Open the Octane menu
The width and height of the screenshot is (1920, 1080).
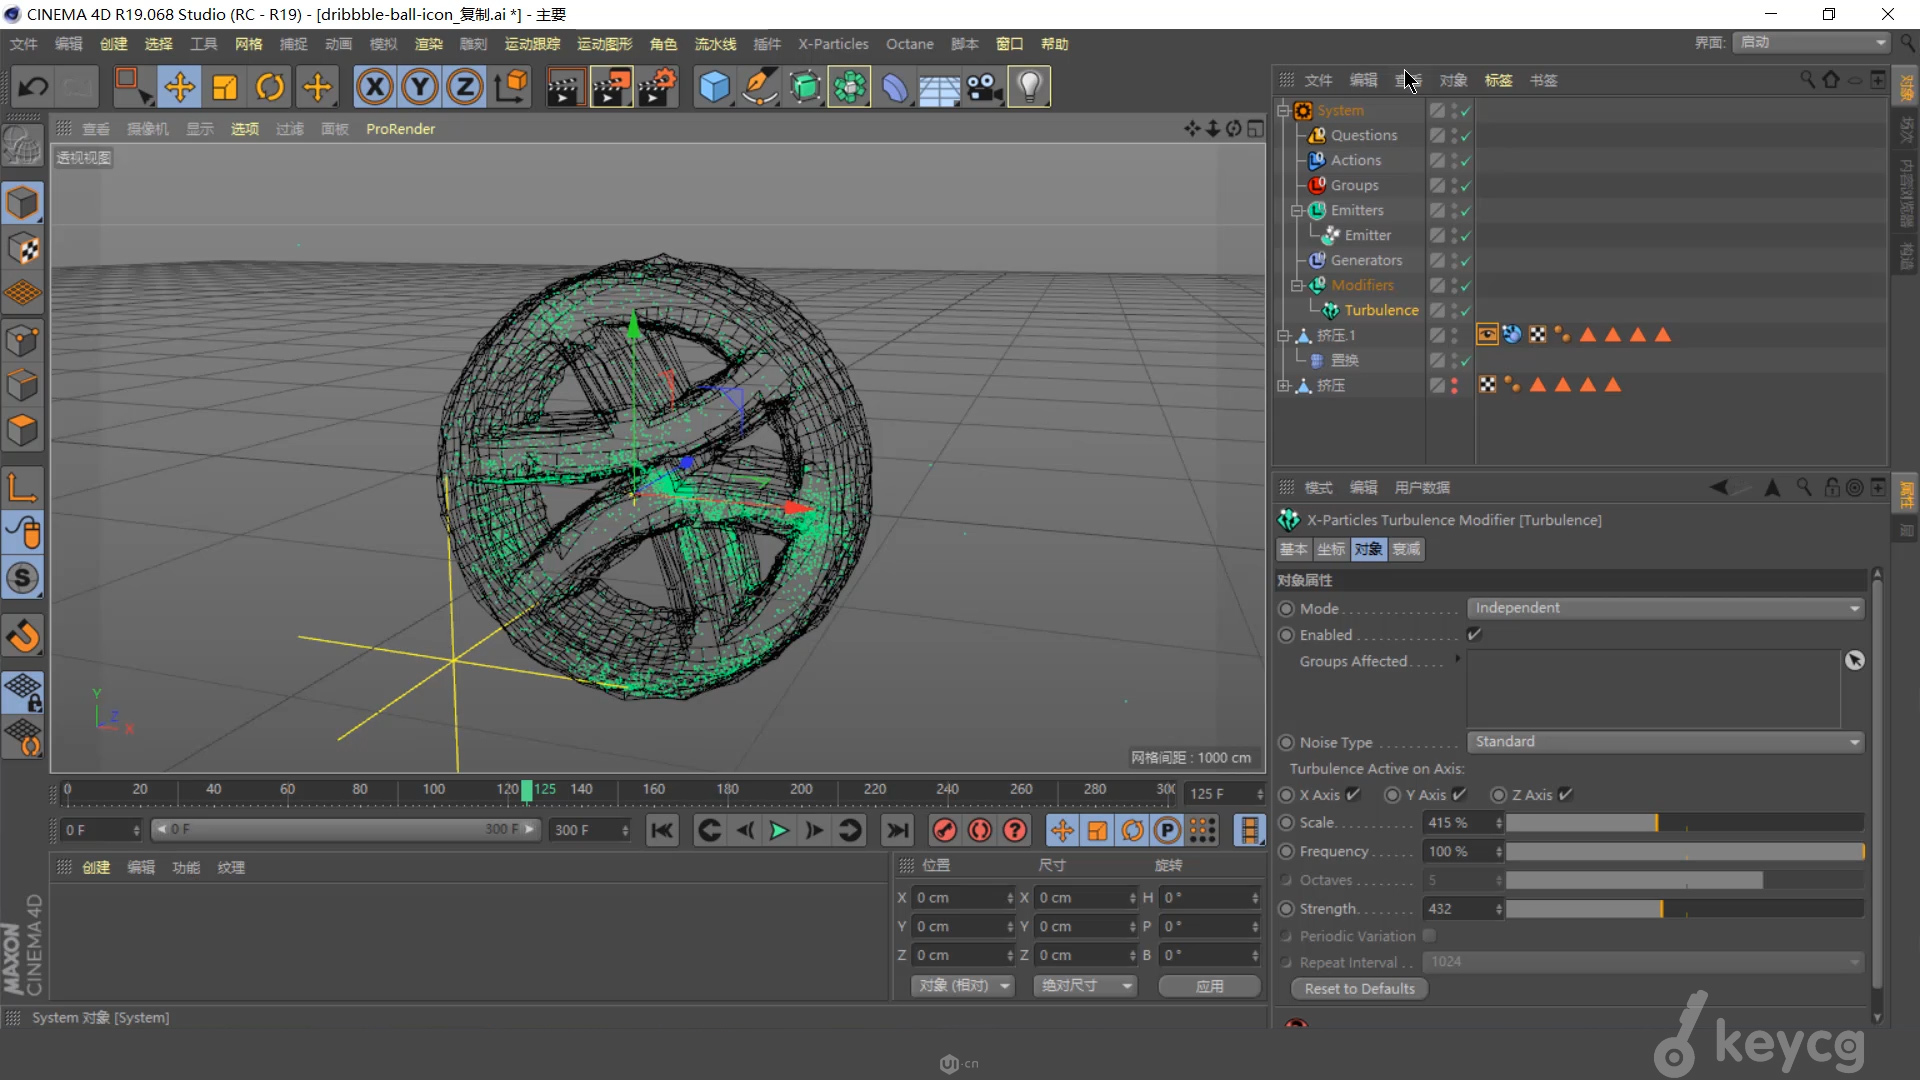pos(909,44)
